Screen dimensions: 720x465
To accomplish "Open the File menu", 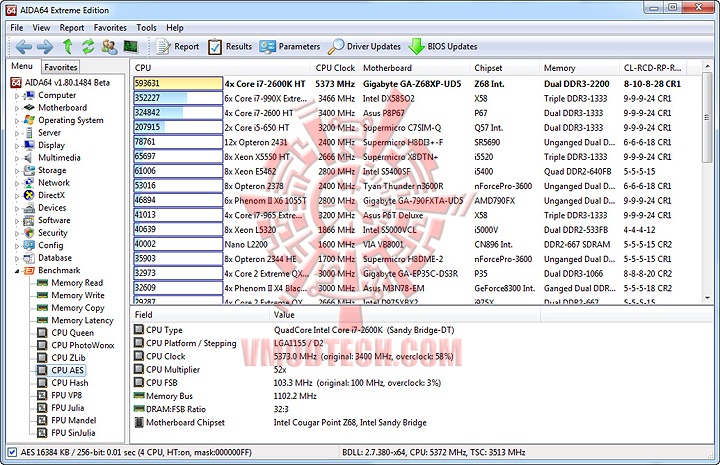I will [17, 28].
